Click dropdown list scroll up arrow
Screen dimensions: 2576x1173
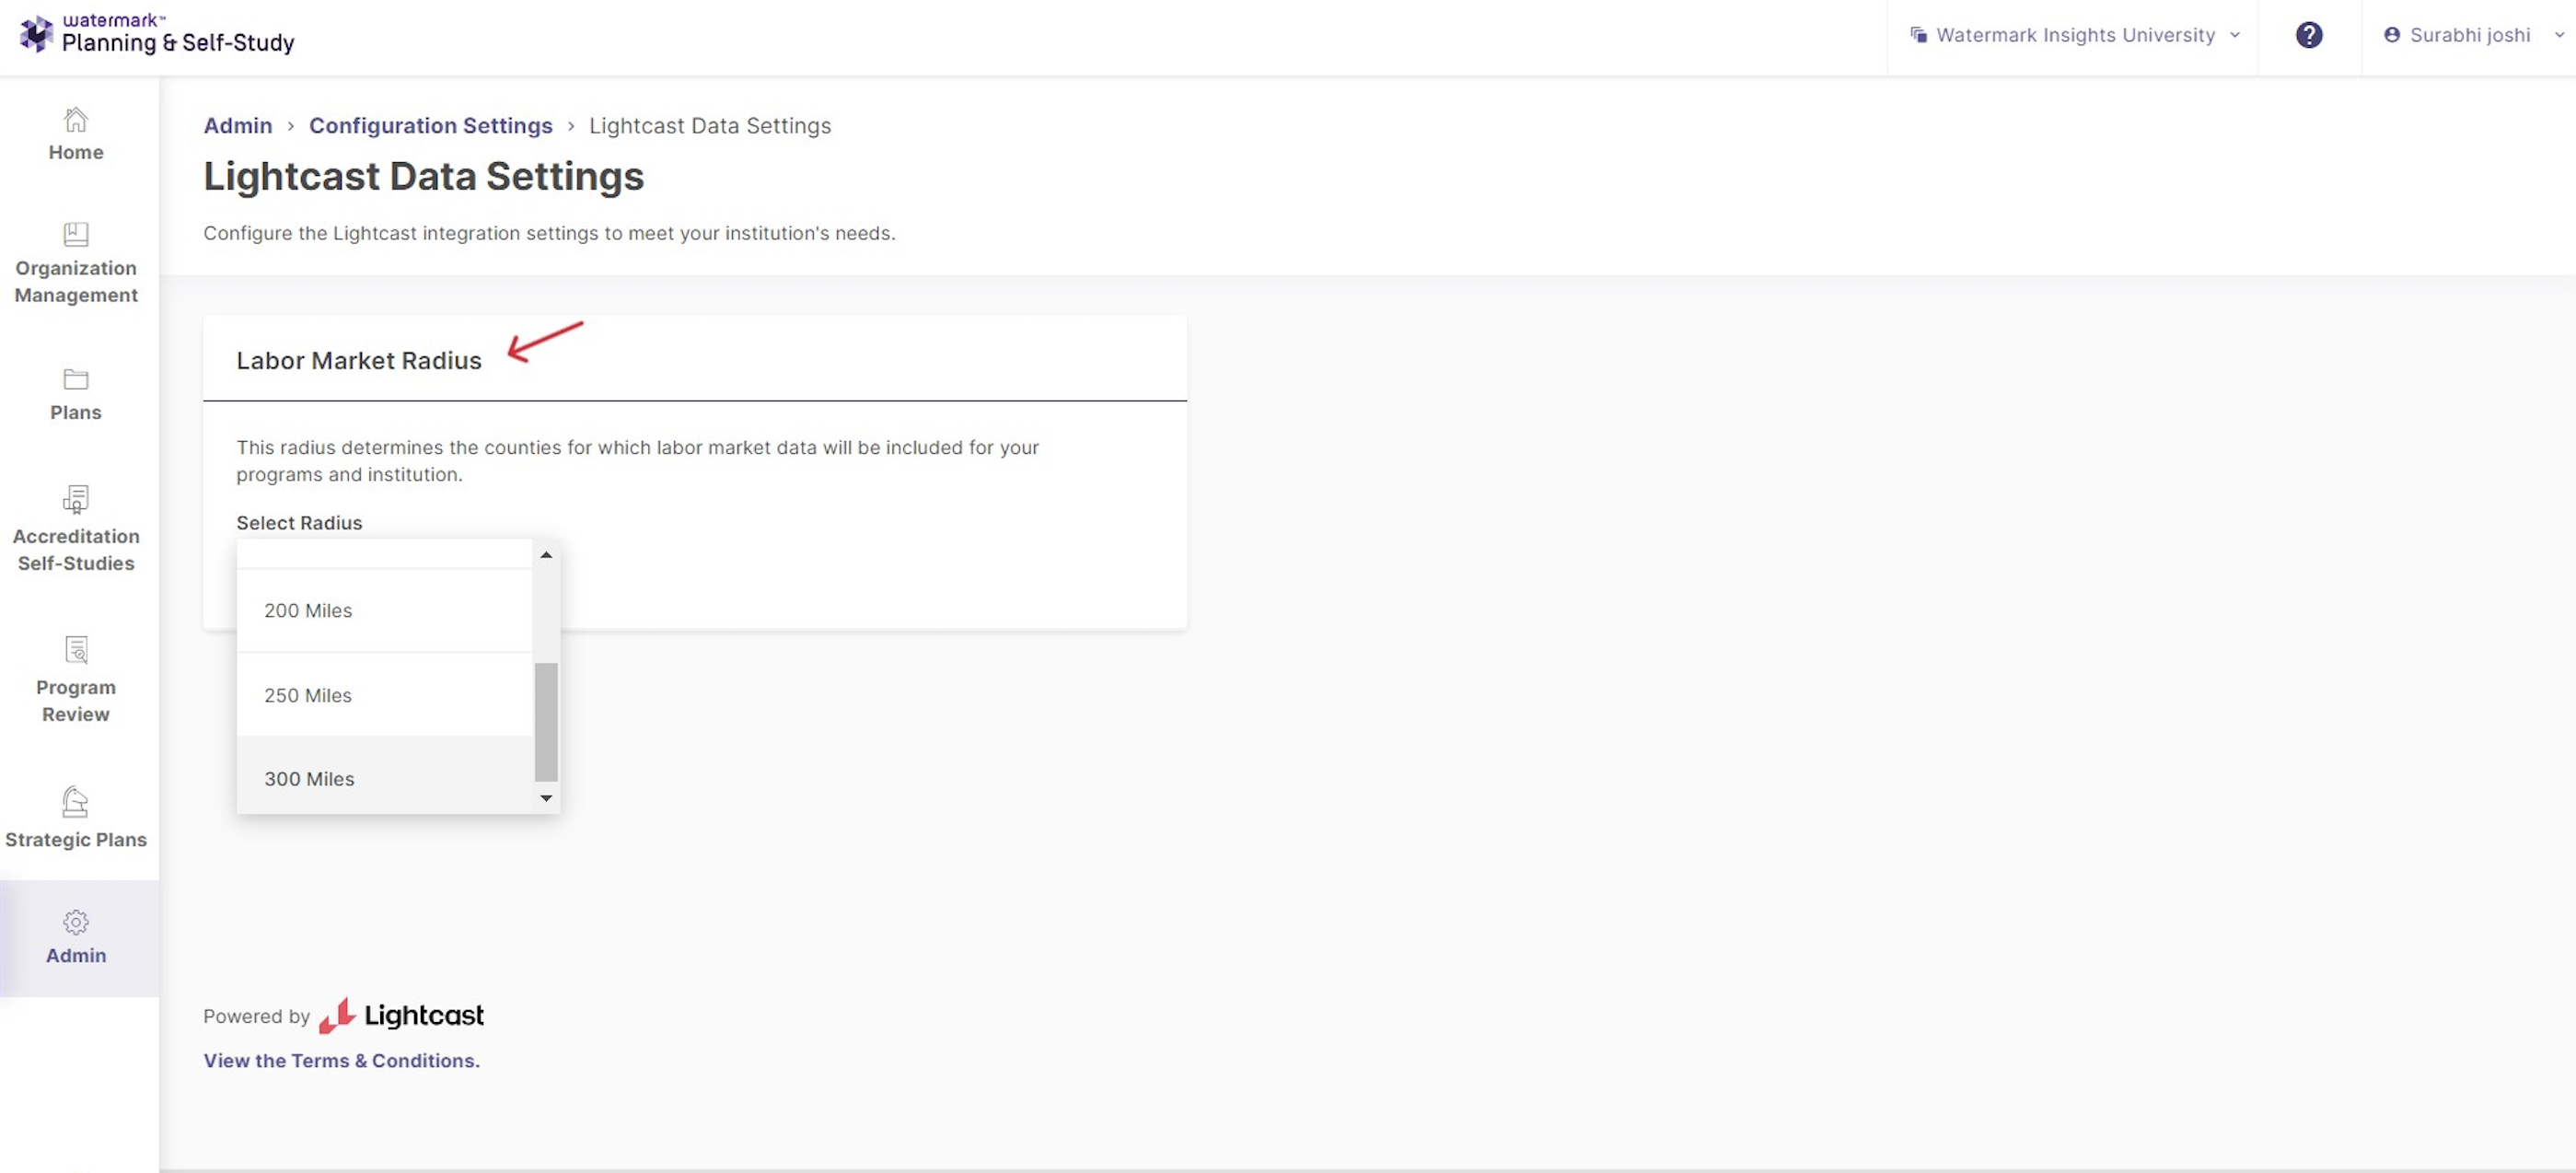[x=546, y=554]
